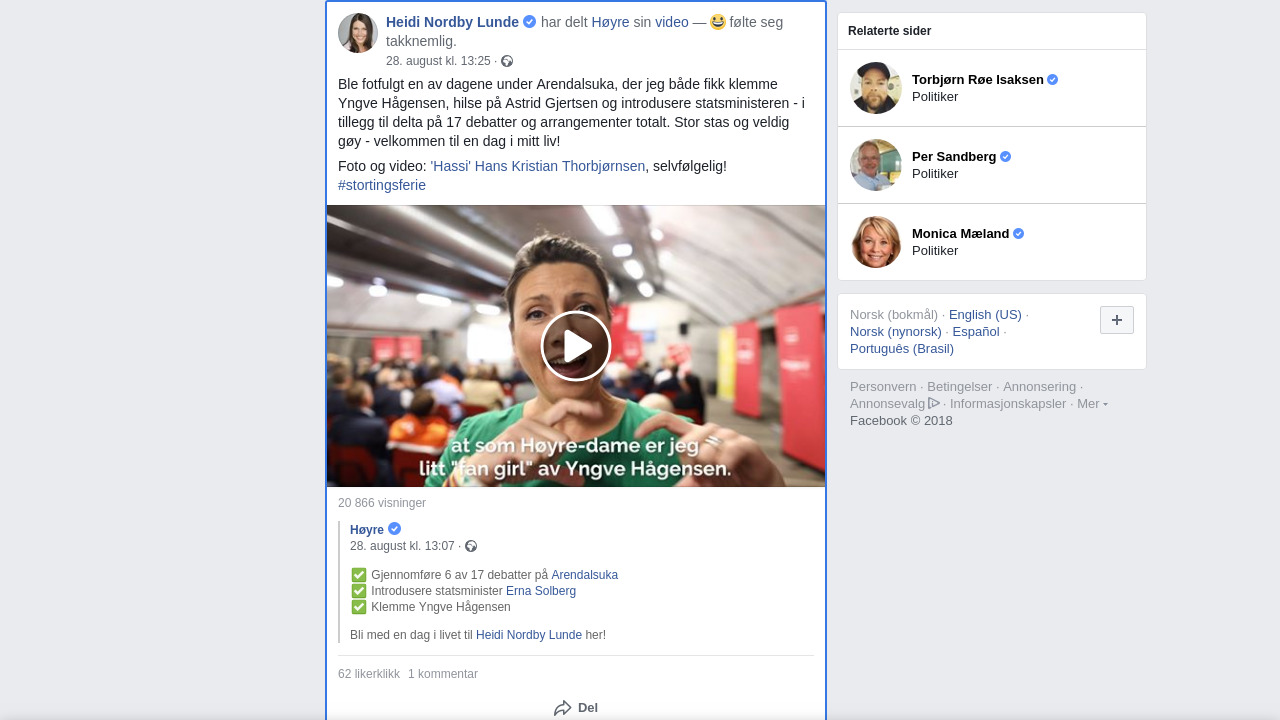Click the 20 866 visninger text
The width and height of the screenshot is (1280, 720).
coord(382,503)
